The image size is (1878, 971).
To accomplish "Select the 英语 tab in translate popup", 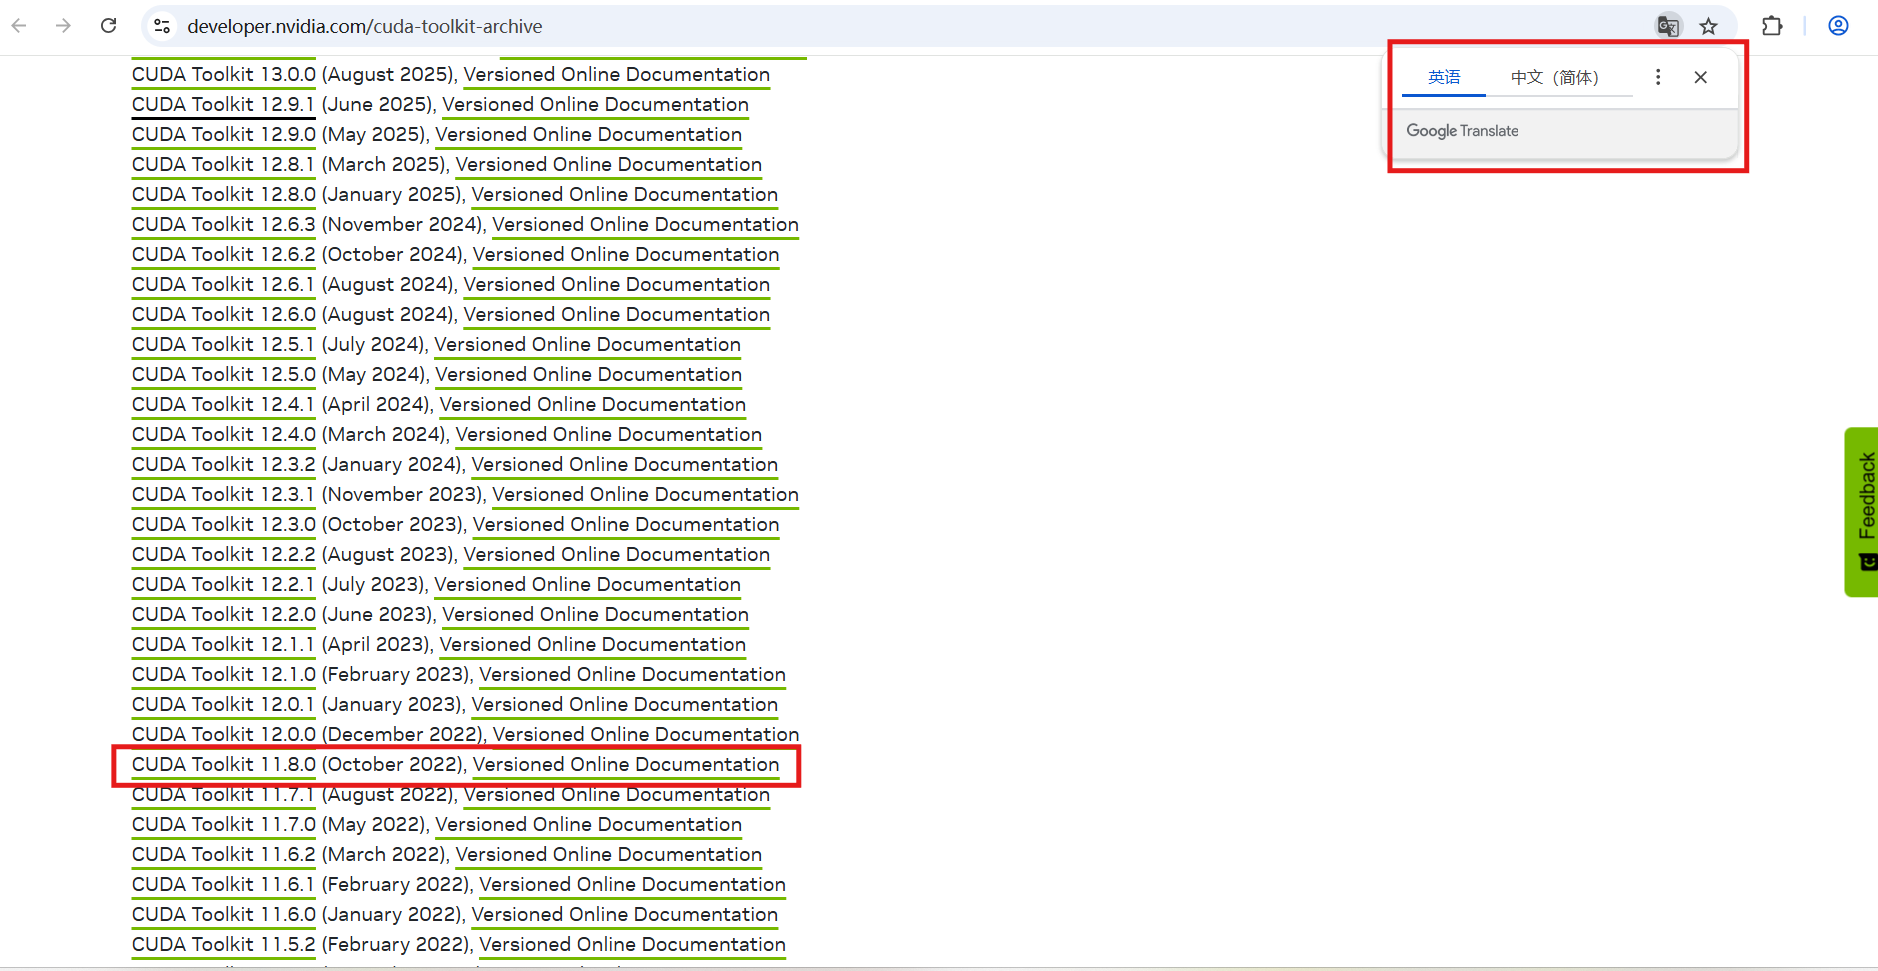I will coord(1444,77).
